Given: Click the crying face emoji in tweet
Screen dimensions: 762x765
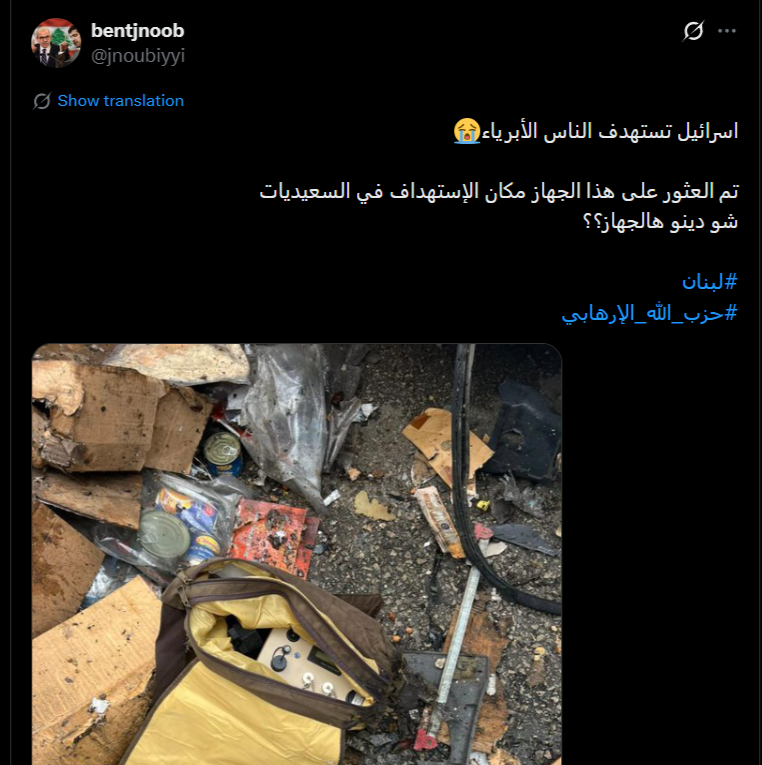Looking at the screenshot, I should pos(467,131).
